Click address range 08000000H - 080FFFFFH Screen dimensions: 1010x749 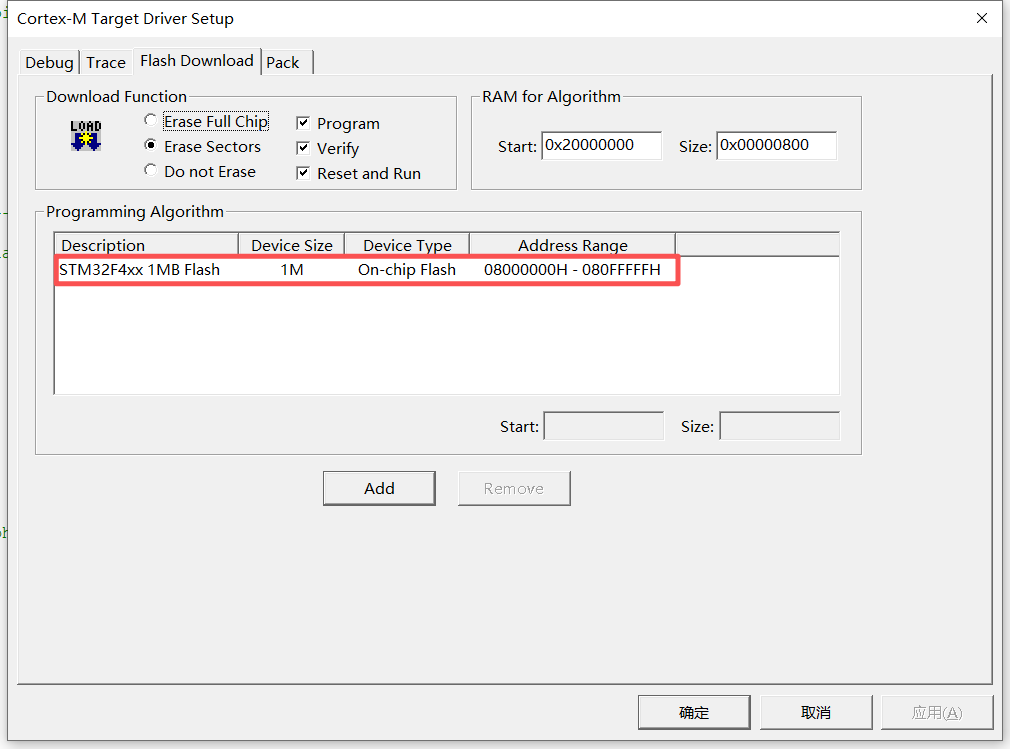[x=572, y=270]
